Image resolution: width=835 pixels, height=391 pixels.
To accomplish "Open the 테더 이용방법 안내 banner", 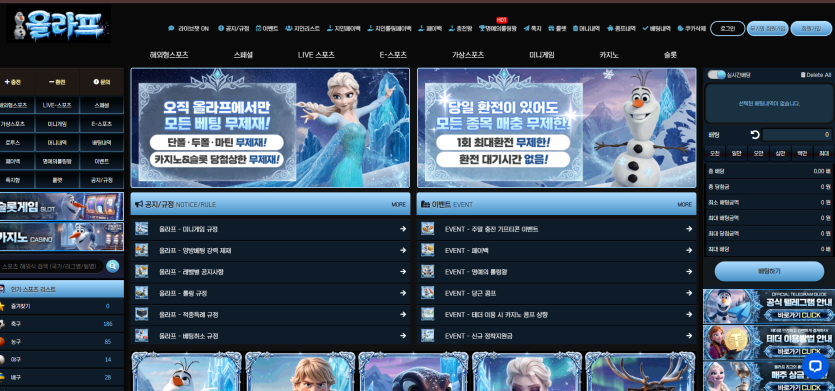I will coord(769,343).
